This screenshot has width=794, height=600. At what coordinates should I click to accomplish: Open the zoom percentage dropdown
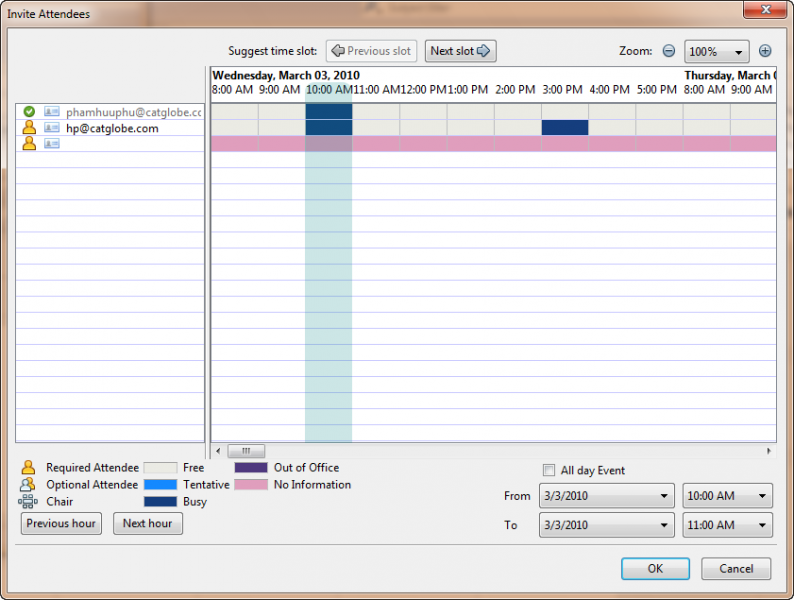[x=716, y=51]
